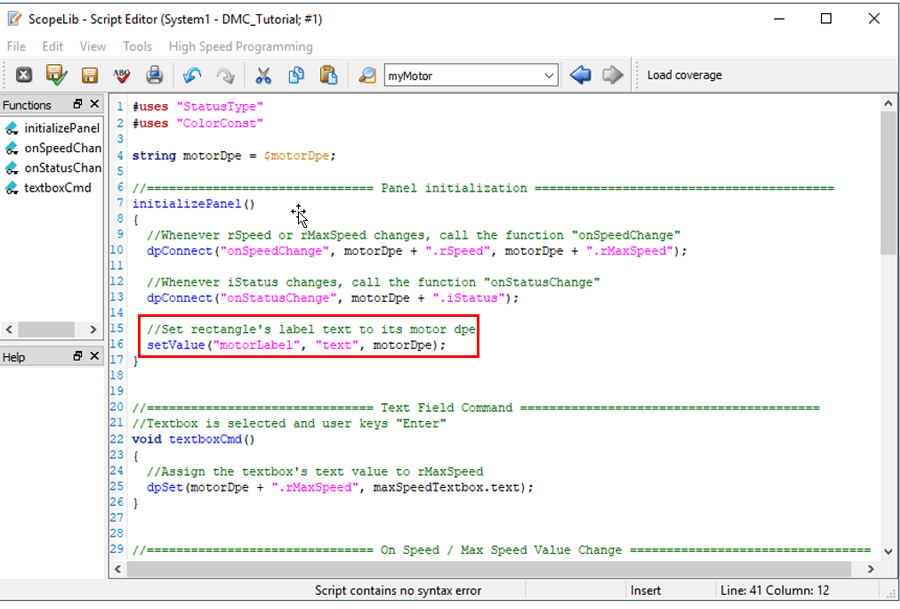Close the Help panel
This screenshot has width=900, height=609.
[x=95, y=356]
